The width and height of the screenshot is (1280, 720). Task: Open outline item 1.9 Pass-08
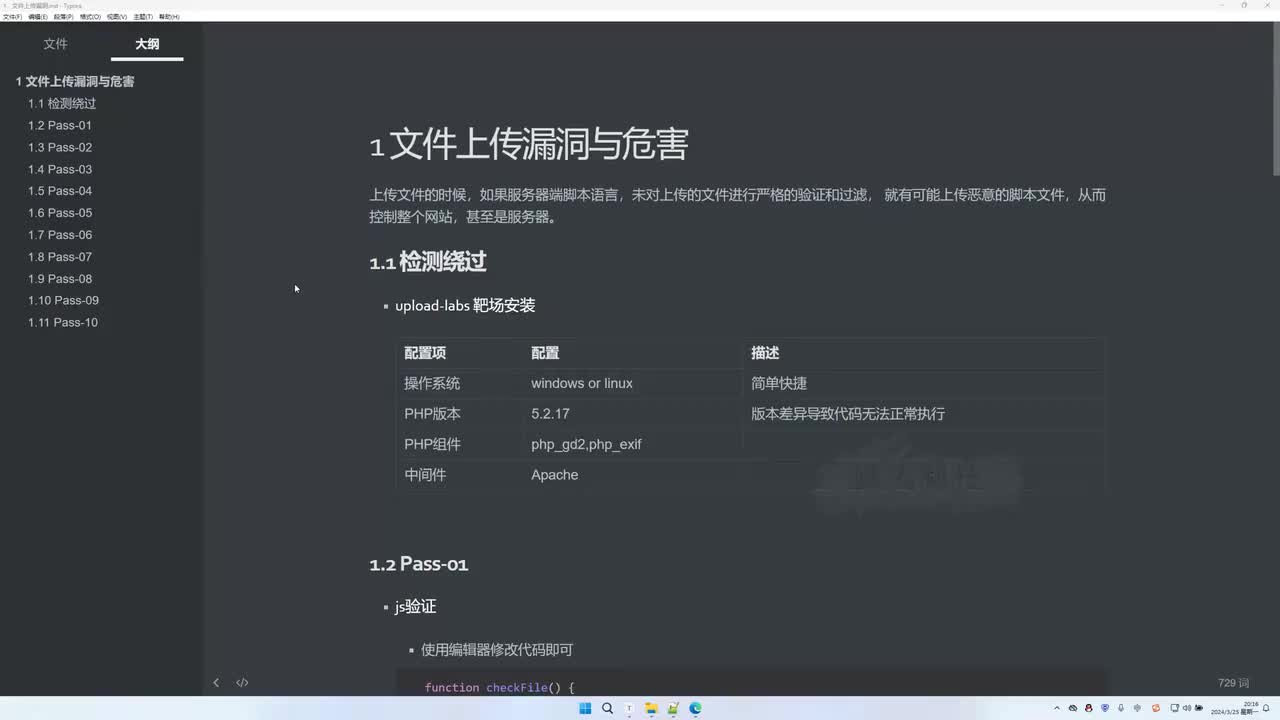pos(60,279)
